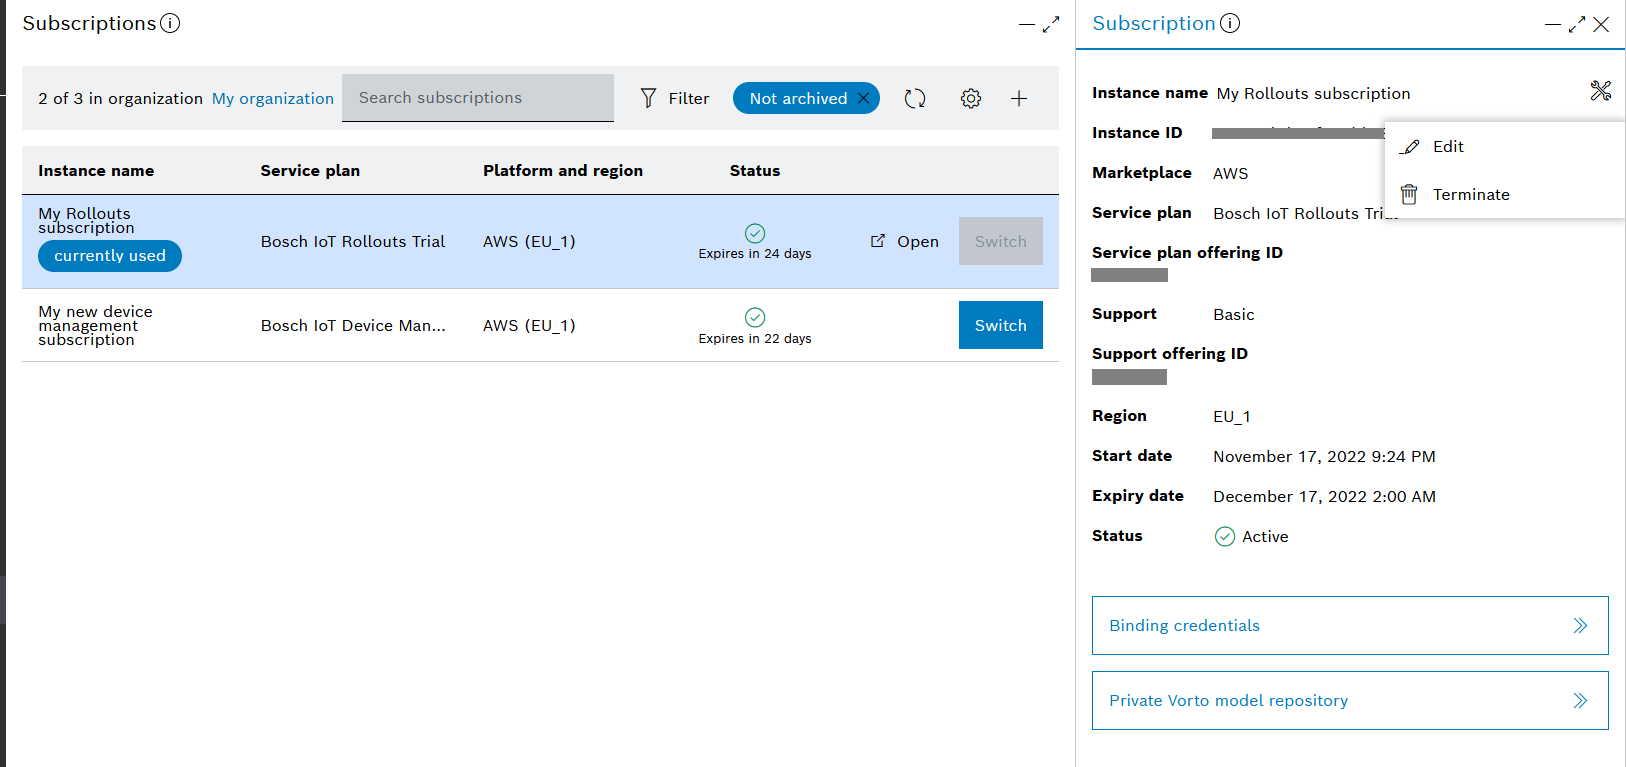The width and height of the screenshot is (1626, 767).
Task: Minimize the Subscriptions panel
Action: [x=1026, y=24]
